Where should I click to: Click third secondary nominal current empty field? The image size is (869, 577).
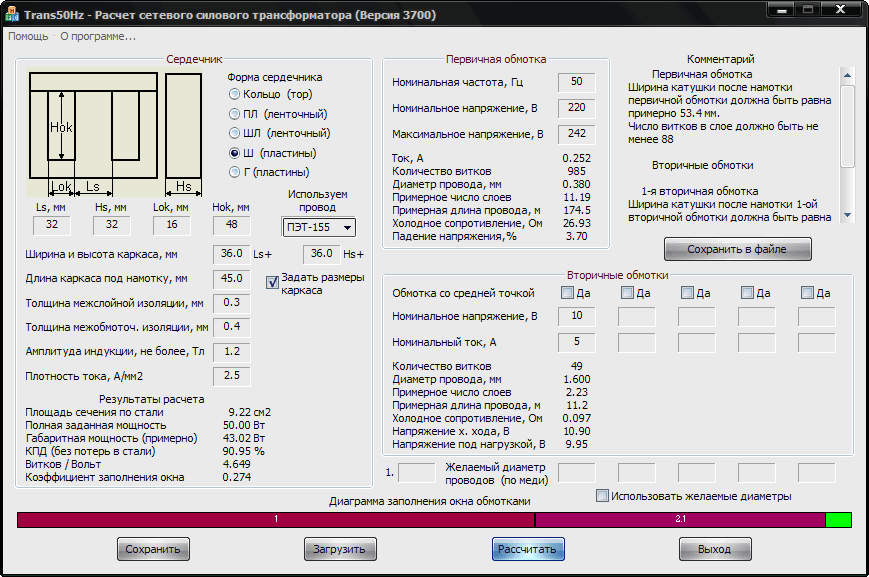[x=697, y=343]
